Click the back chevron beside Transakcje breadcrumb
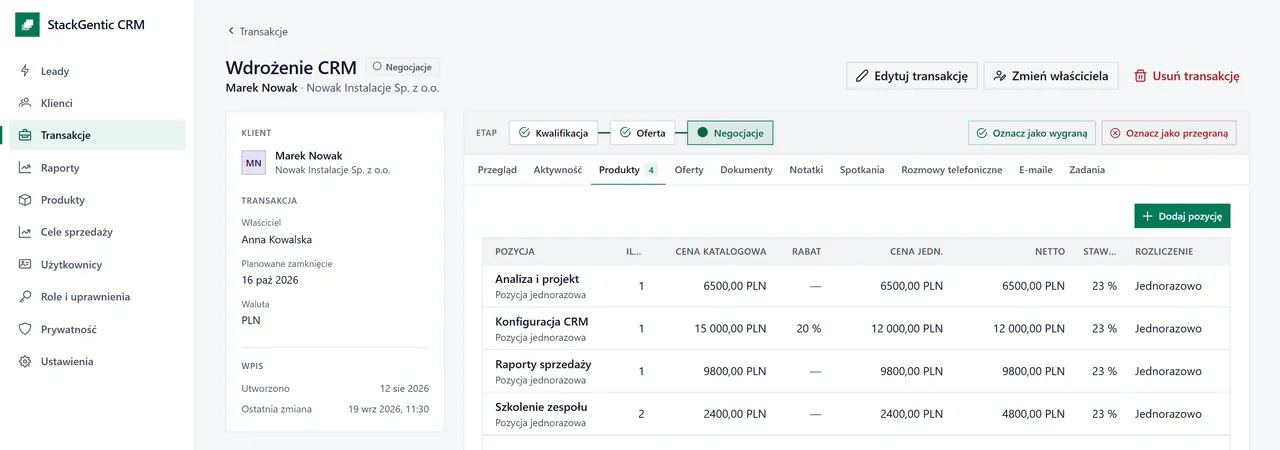The image size is (1280, 450). [x=231, y=32]
